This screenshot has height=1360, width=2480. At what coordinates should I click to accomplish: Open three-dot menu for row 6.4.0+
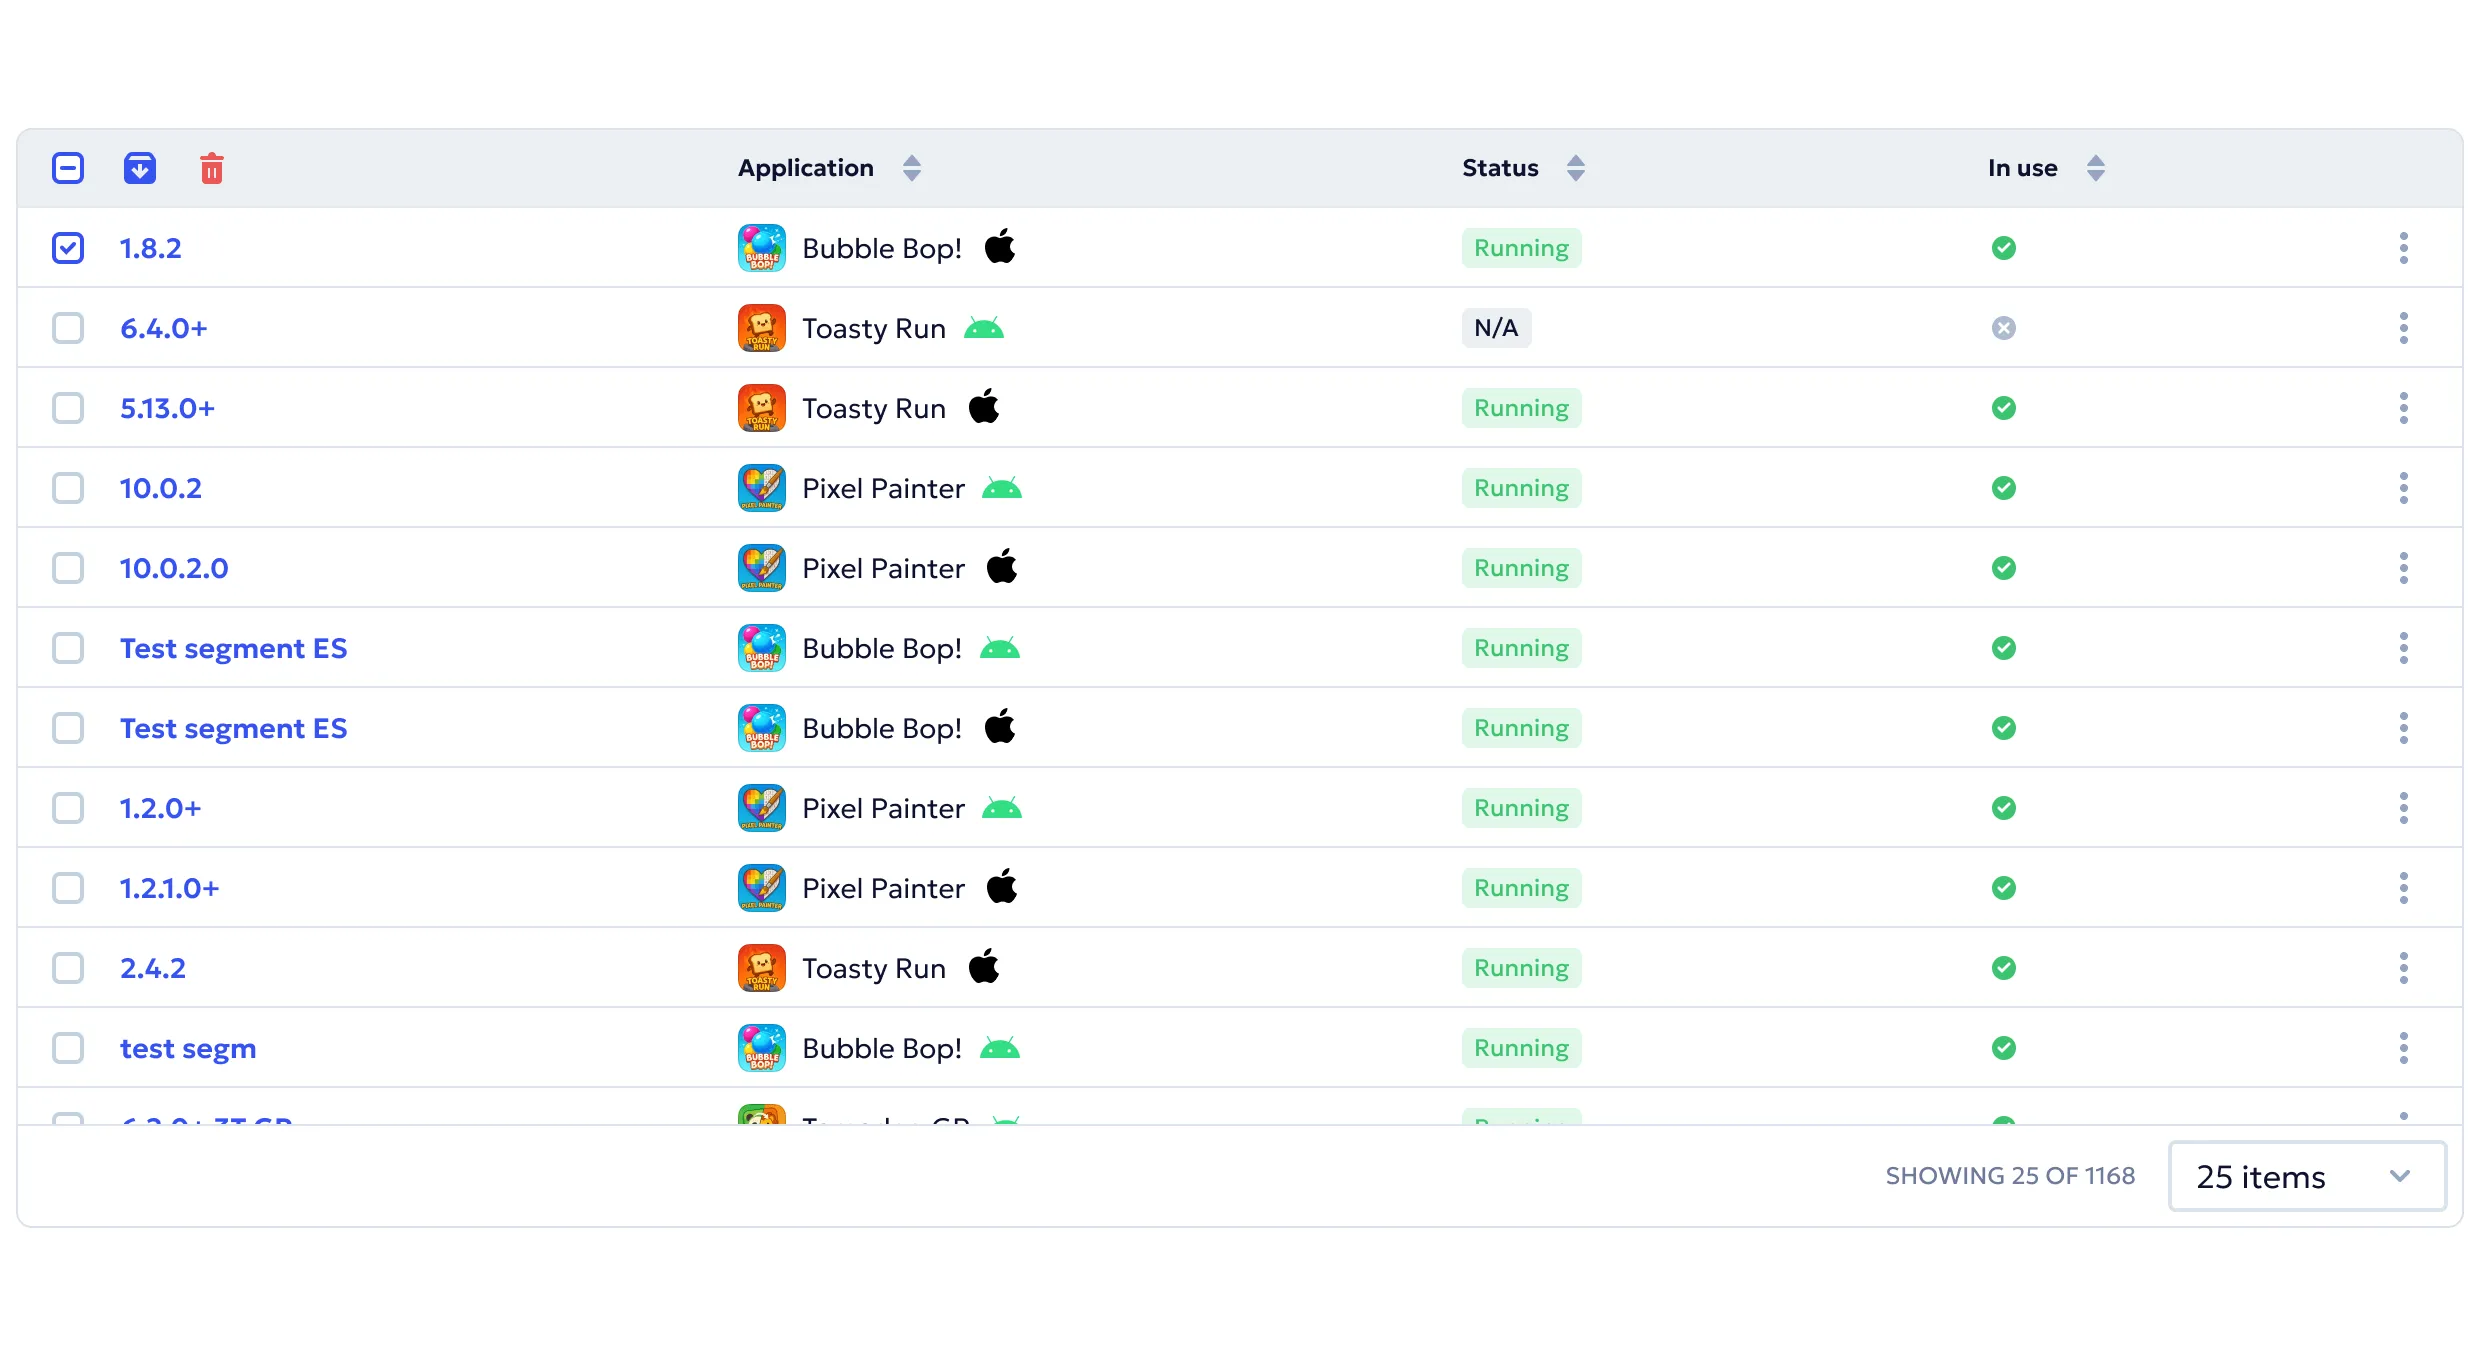pos(2403,328)
